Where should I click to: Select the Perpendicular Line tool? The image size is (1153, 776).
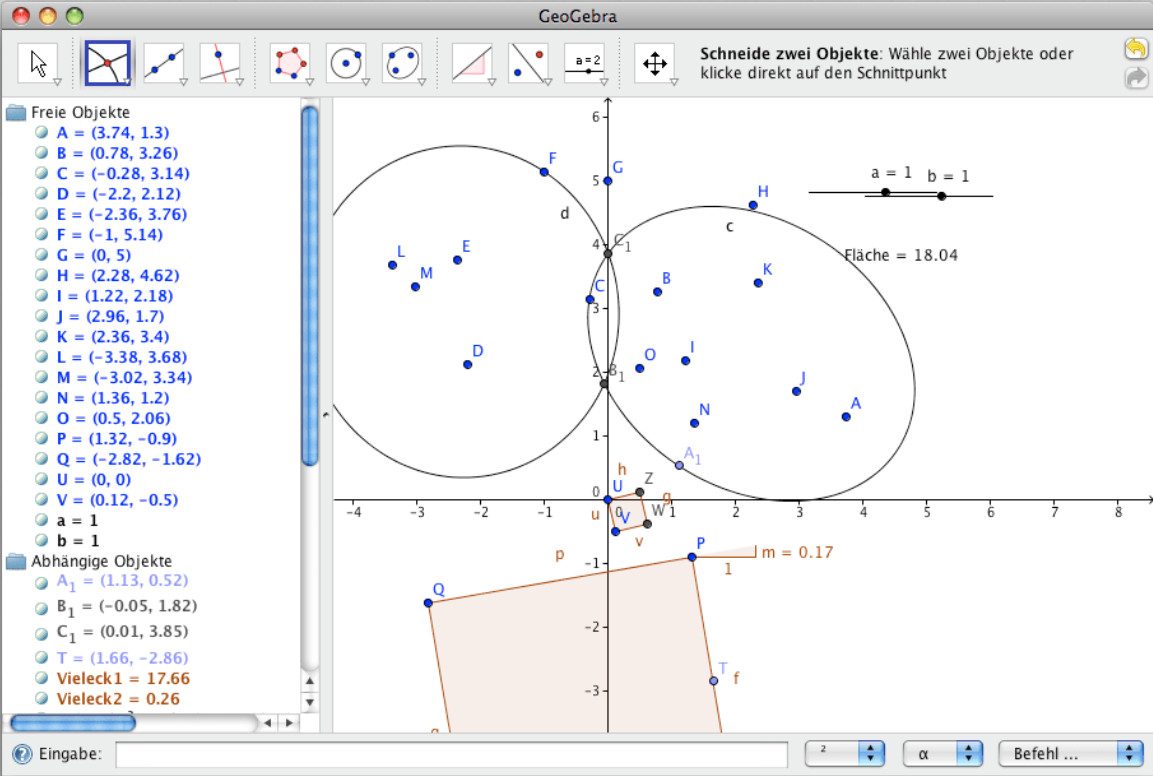(219, 61)
